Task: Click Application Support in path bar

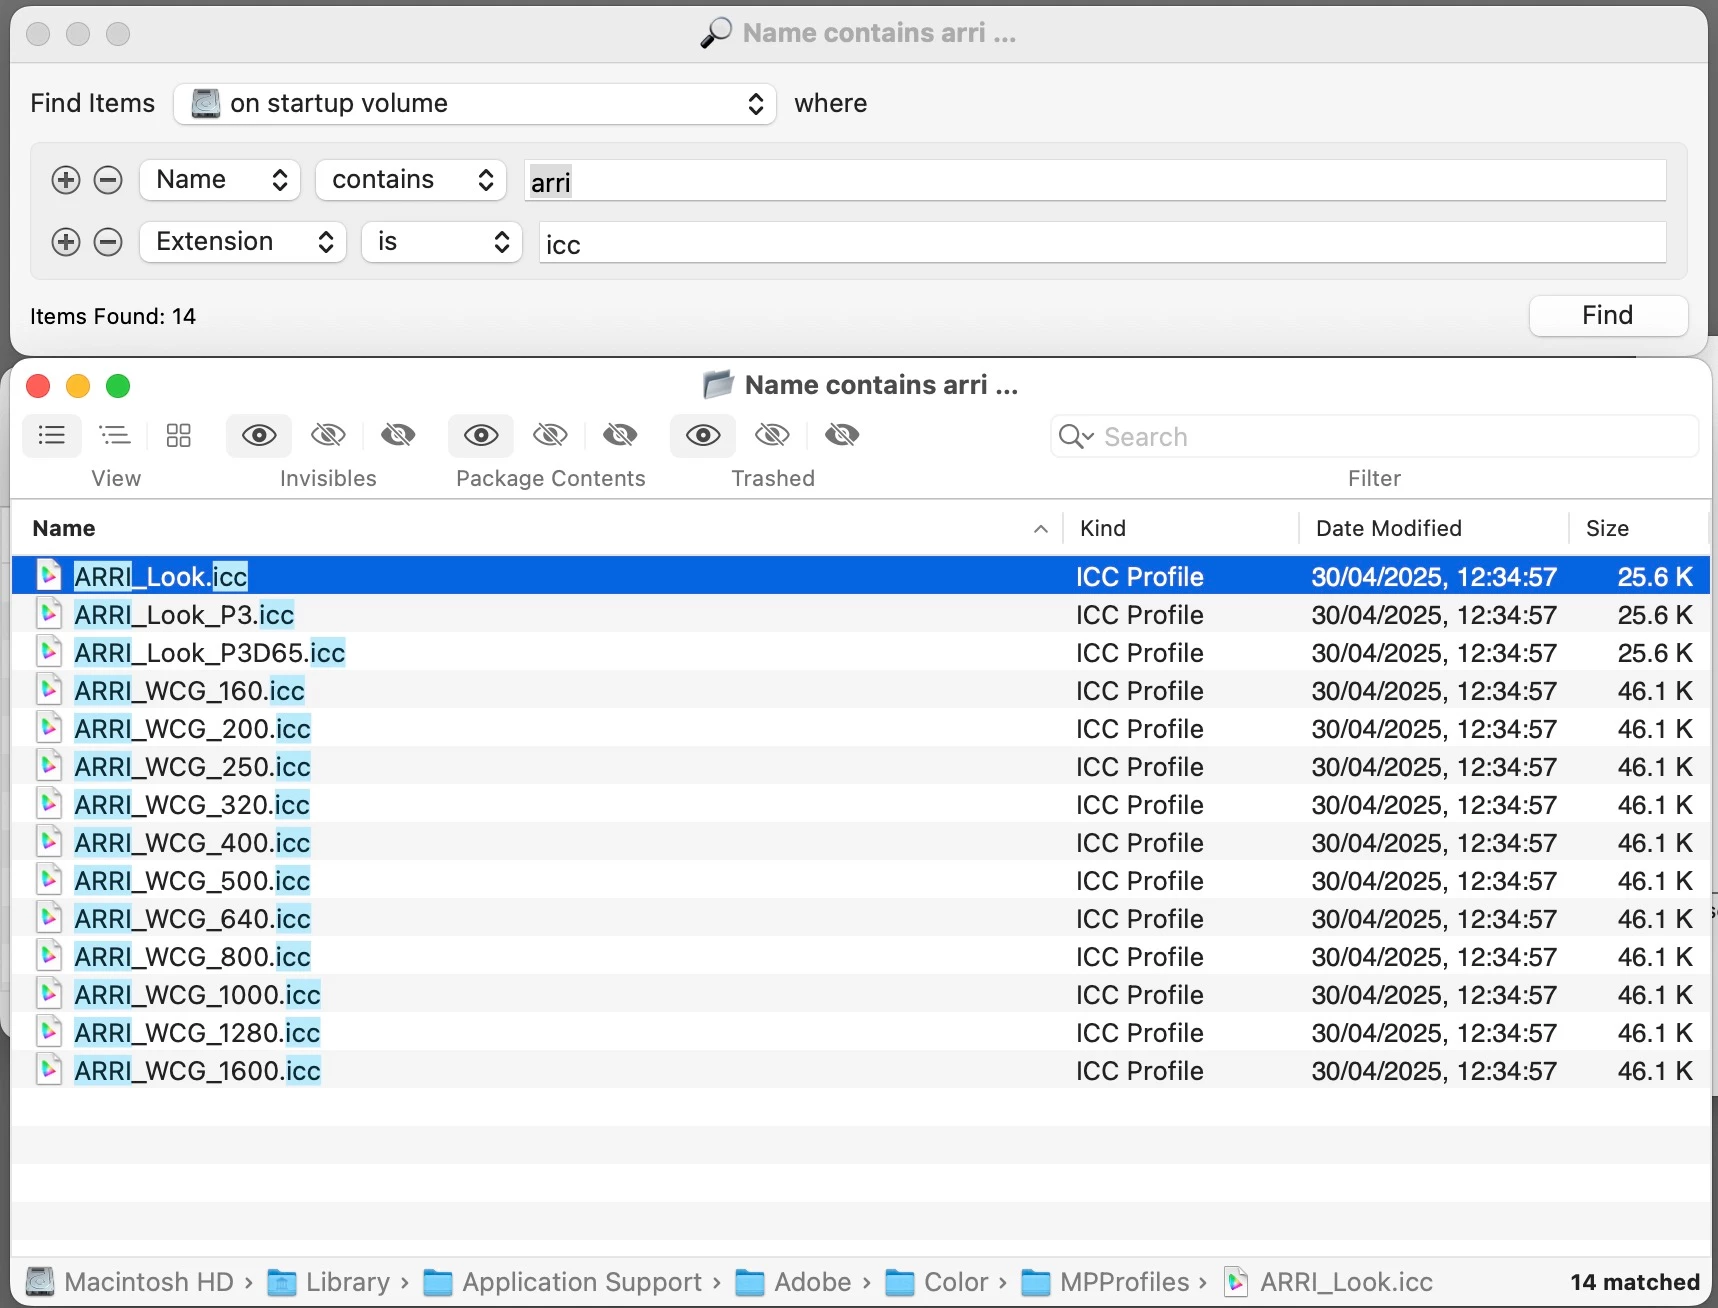Action: (563, 1282)
